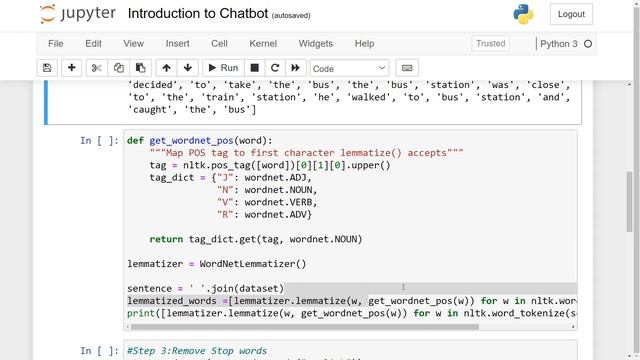This screenshot has width=640, height=360.
Task: Open the File menu
Action: pyautogui.click(x=56, y=44)
